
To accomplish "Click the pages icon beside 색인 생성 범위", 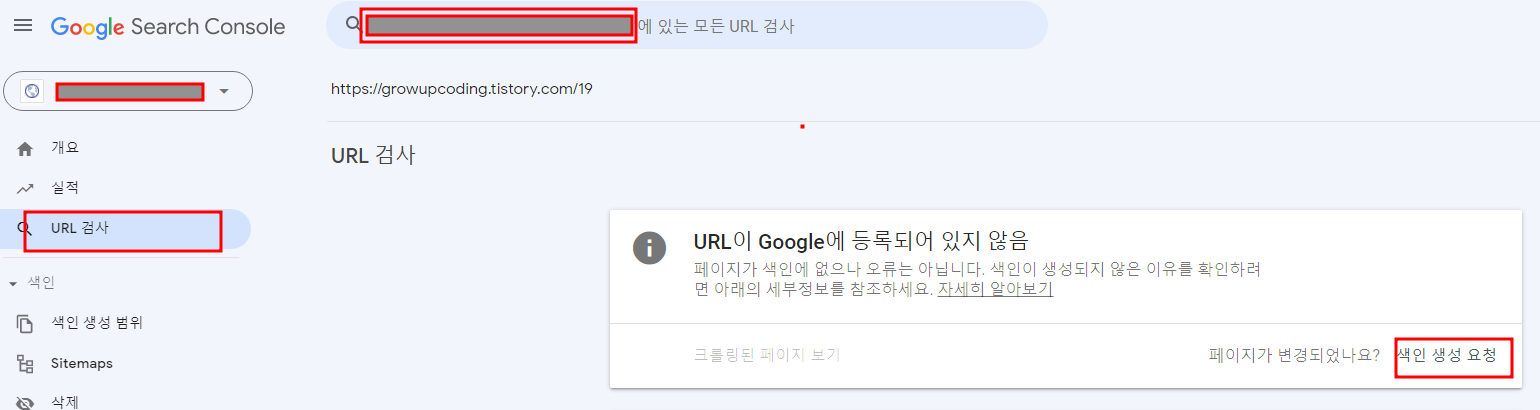I will click(26, 323).
